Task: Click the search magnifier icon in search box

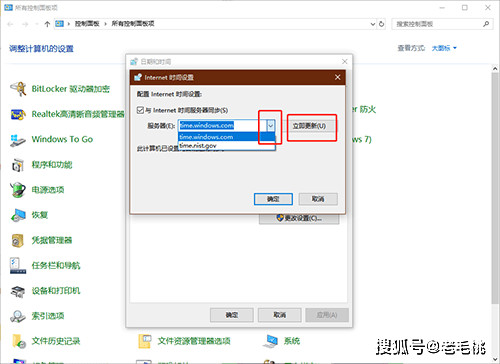Action: pos(486,24)
